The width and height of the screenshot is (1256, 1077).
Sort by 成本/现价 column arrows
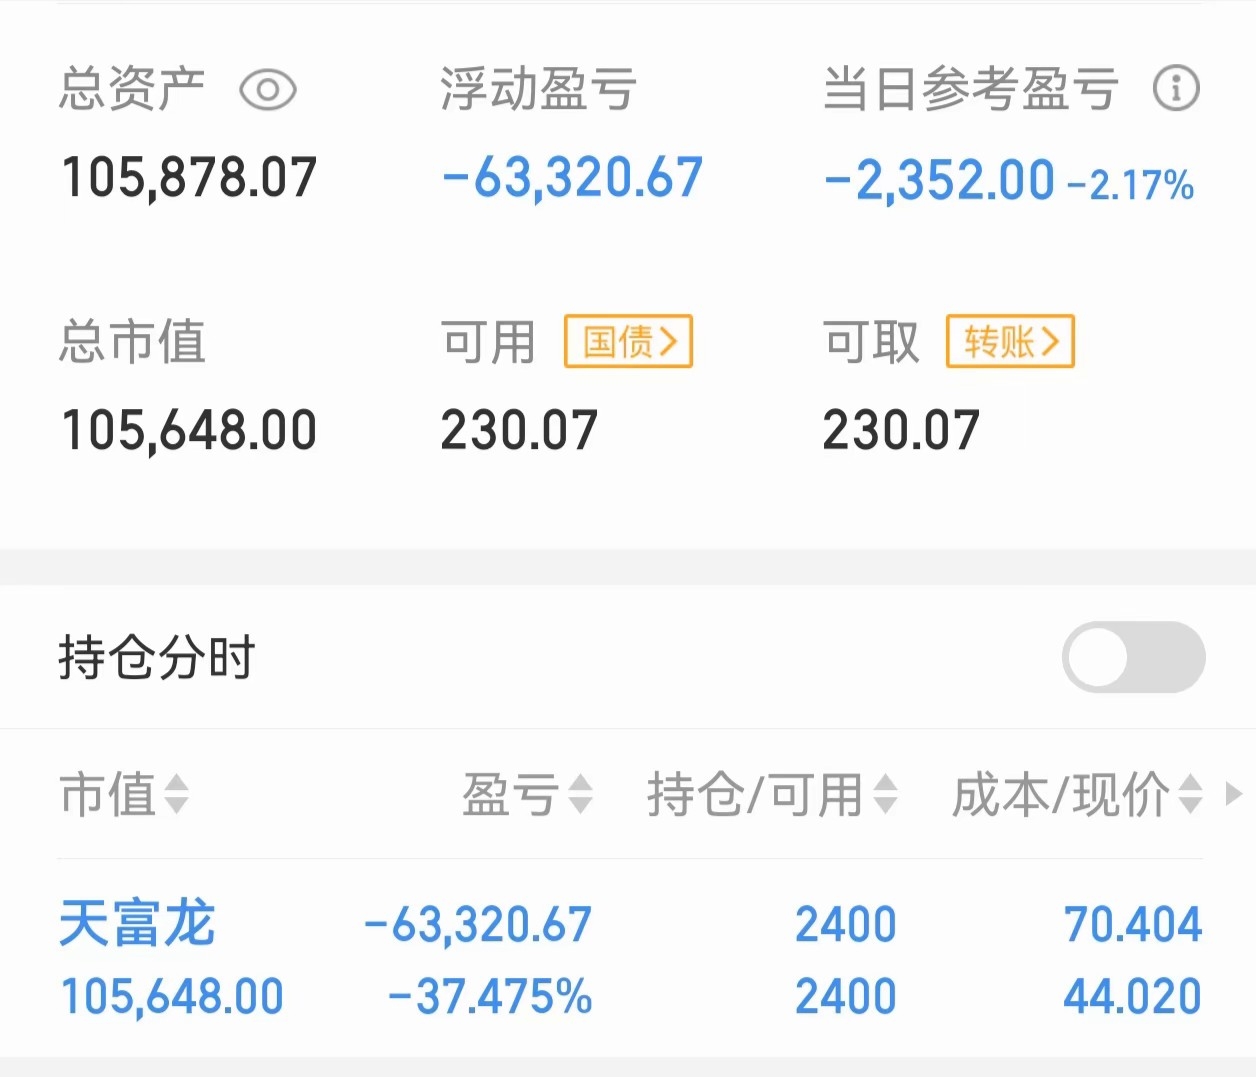1190,795
